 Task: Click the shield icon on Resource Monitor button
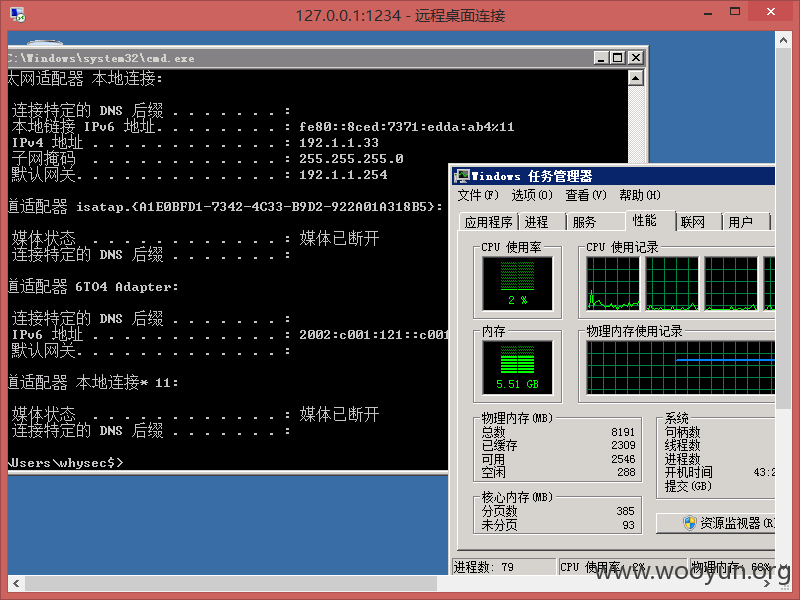(x=690, y=522)
